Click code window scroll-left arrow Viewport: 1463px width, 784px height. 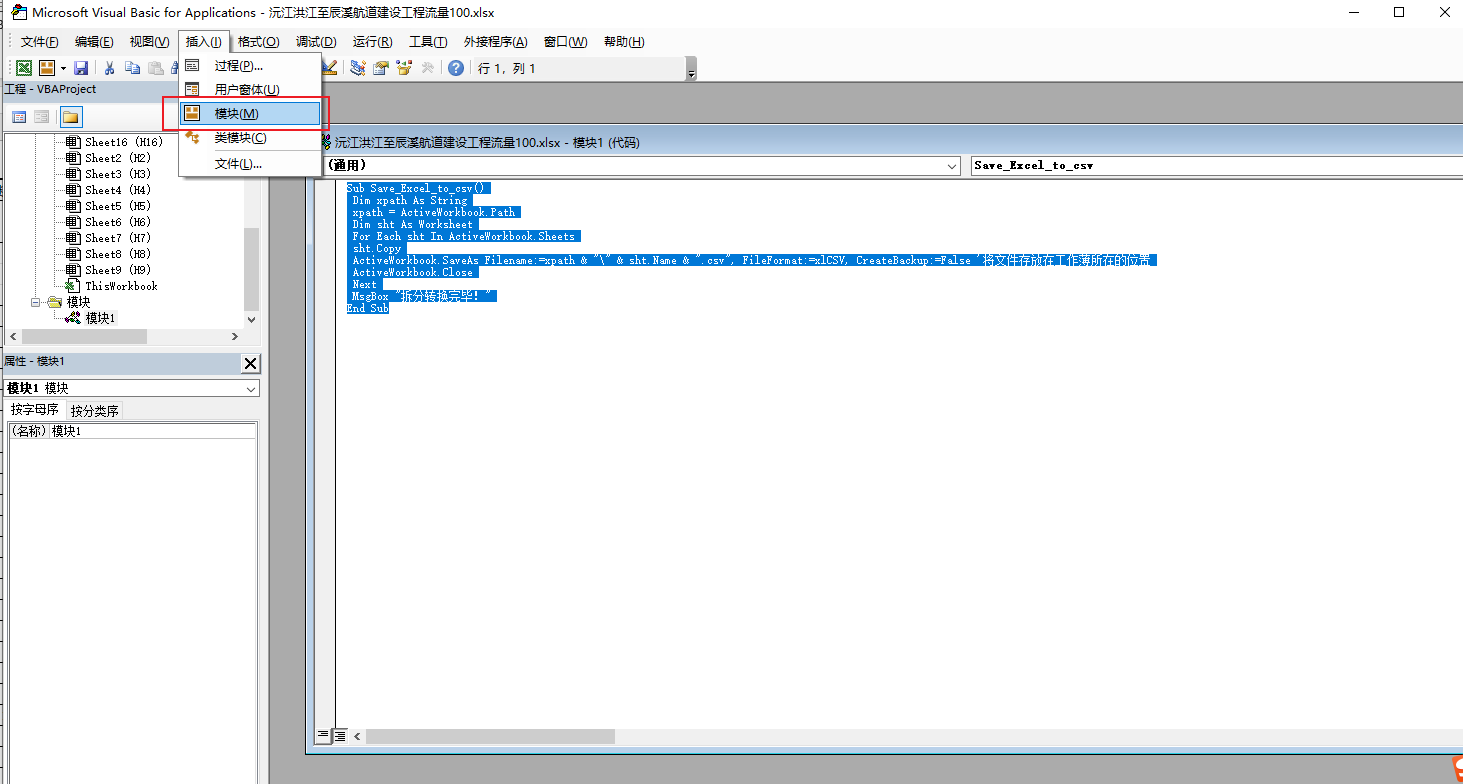357,736
